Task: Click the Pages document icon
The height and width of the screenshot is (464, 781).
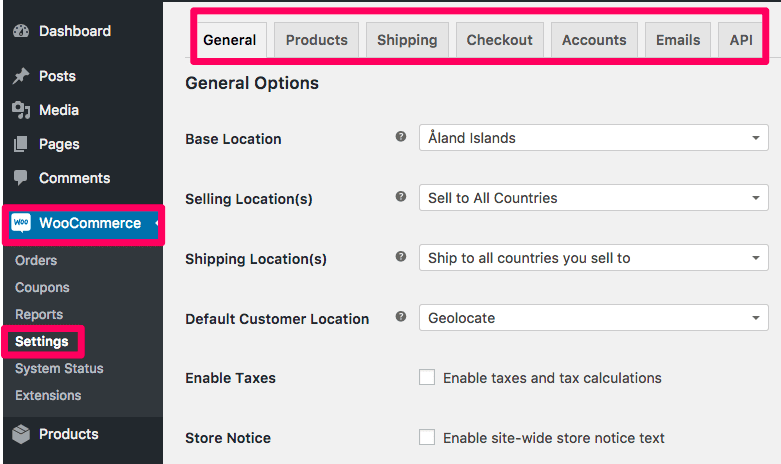Action: pyautogui.click(x=21, y=144)
